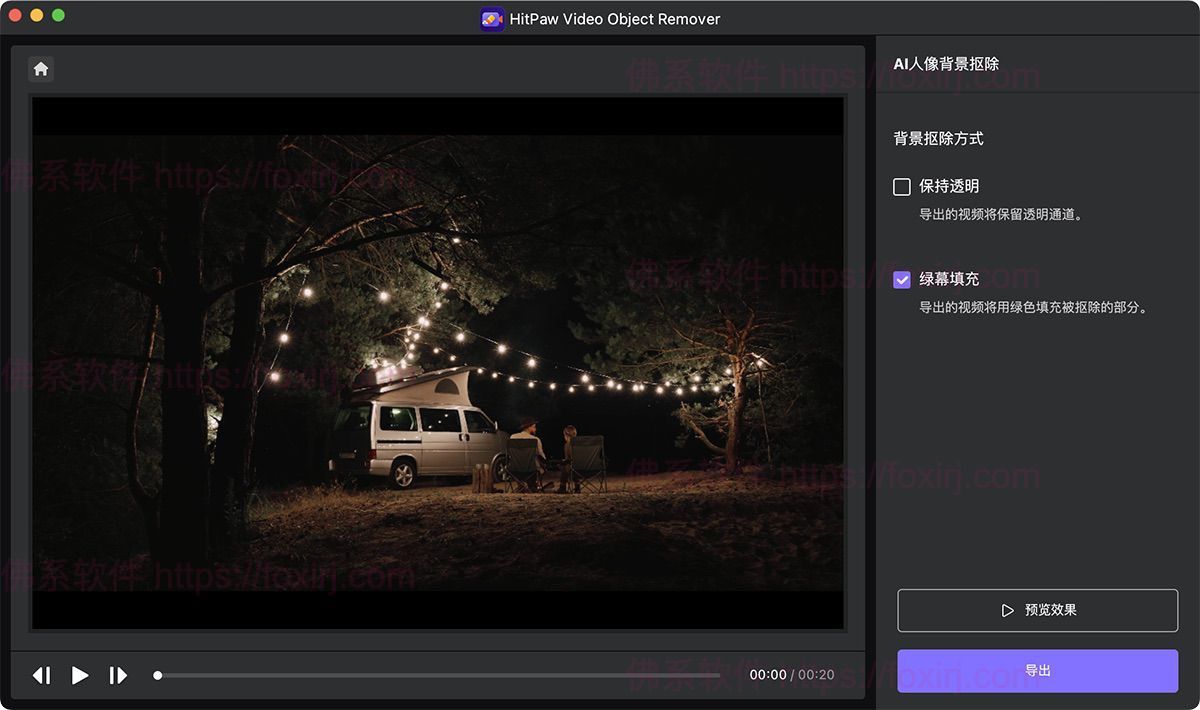This screenshot has height=710, width=1200.
Task: Click the 绿幕填充 option label text
Action: (949, 280)
